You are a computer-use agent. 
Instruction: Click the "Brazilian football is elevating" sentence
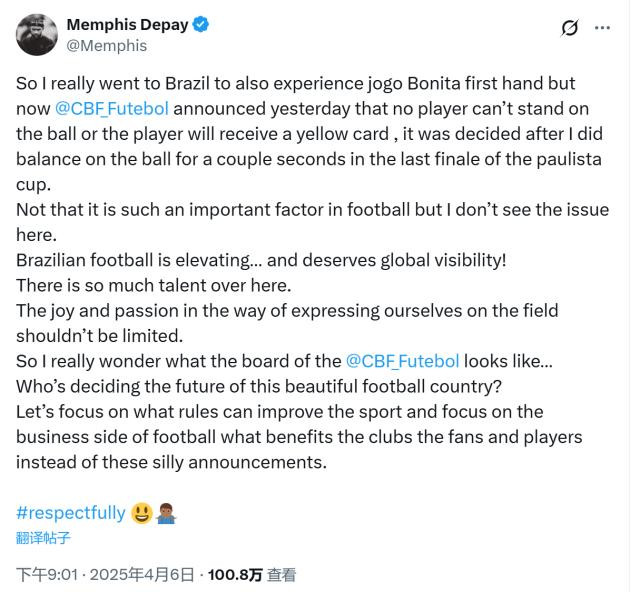pyautogui.click(x=261, y=260)
